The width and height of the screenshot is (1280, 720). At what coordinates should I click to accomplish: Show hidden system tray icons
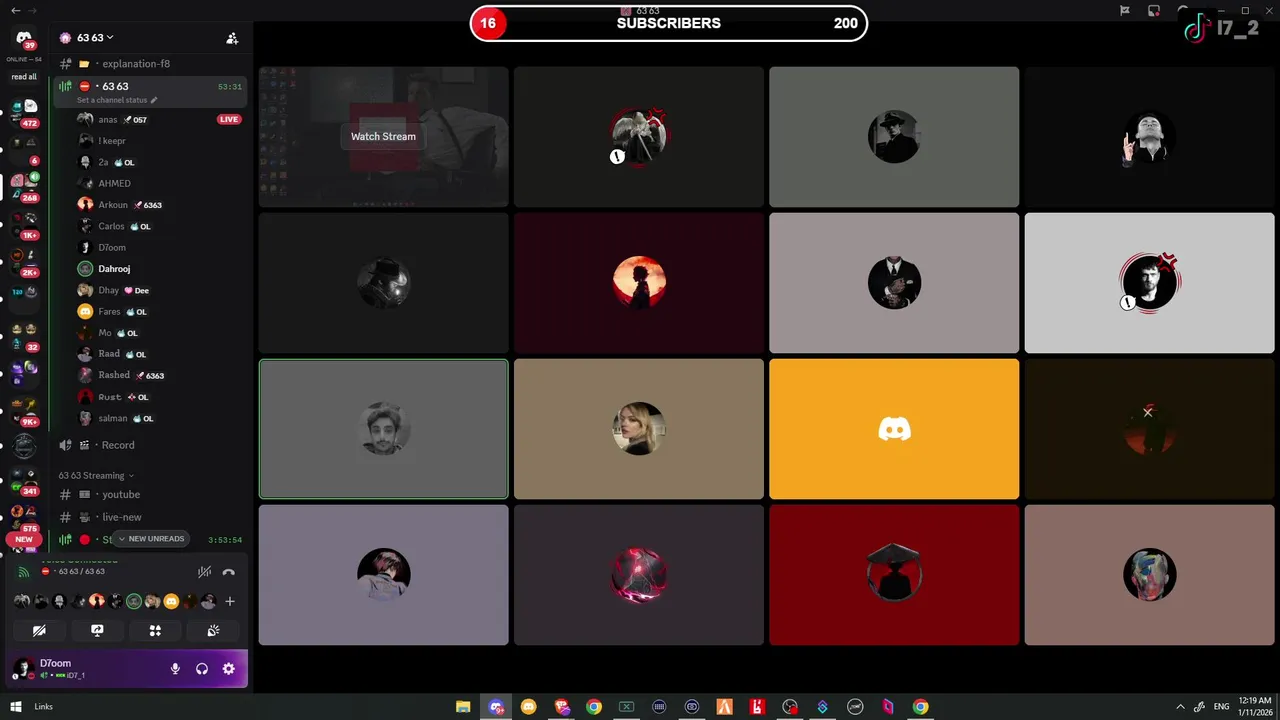click(x=1180, y=707)
